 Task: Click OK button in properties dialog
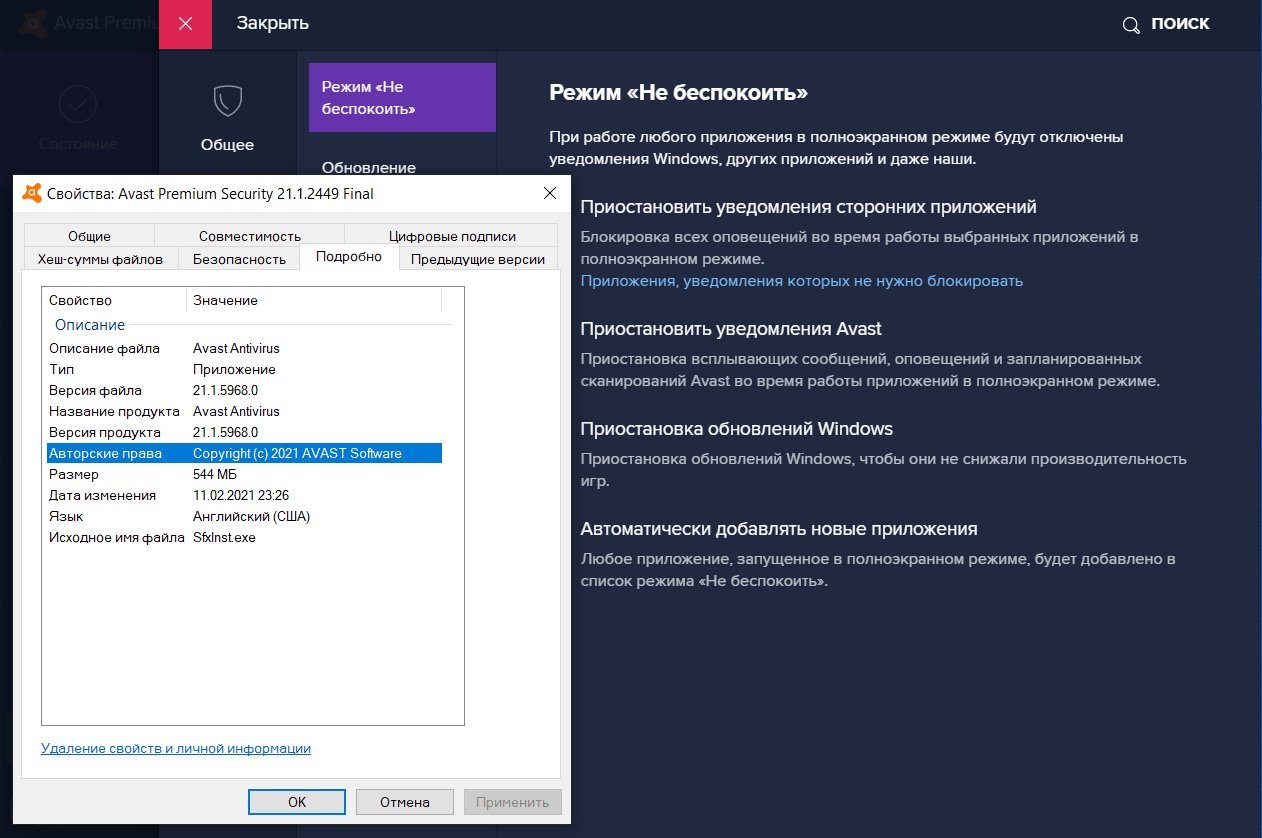tap(297, 801)
